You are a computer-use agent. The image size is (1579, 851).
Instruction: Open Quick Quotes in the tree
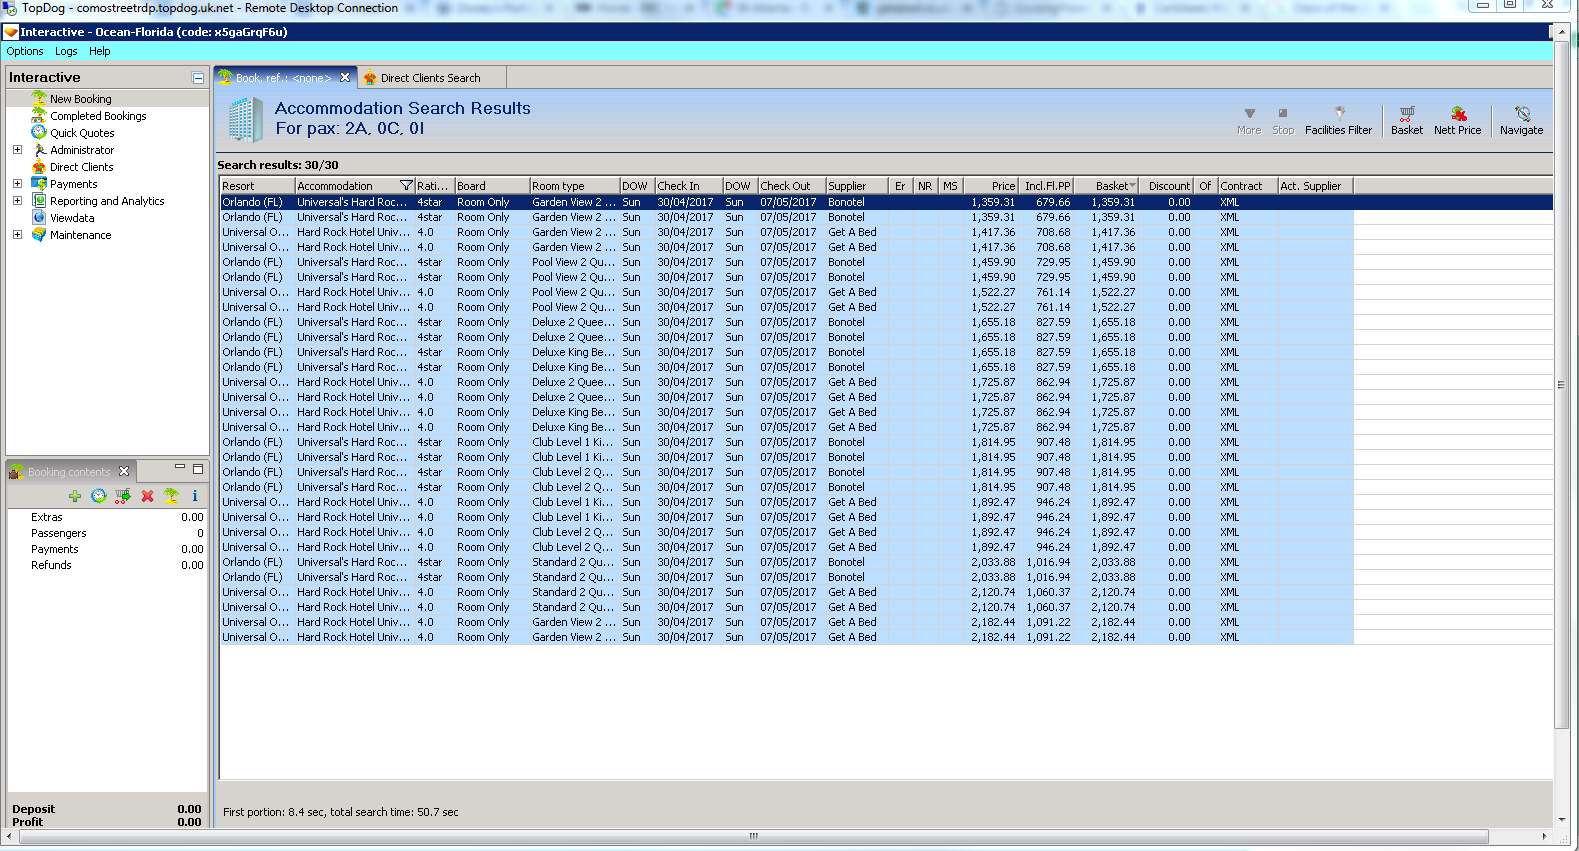tap(82, 133)
